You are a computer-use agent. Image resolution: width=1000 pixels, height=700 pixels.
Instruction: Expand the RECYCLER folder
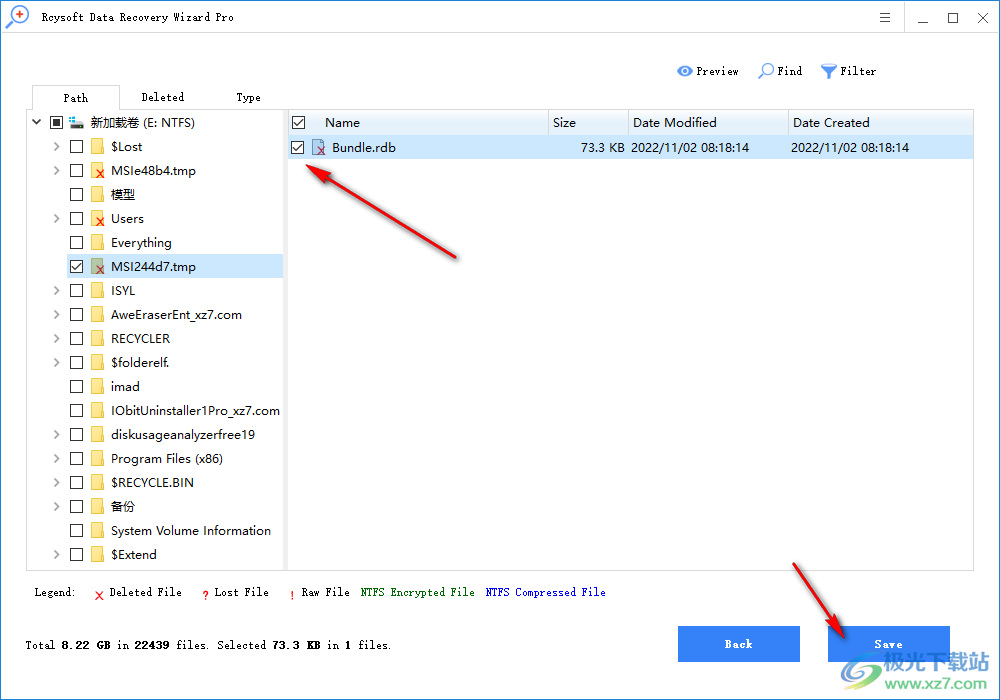[x=57, y=338]
